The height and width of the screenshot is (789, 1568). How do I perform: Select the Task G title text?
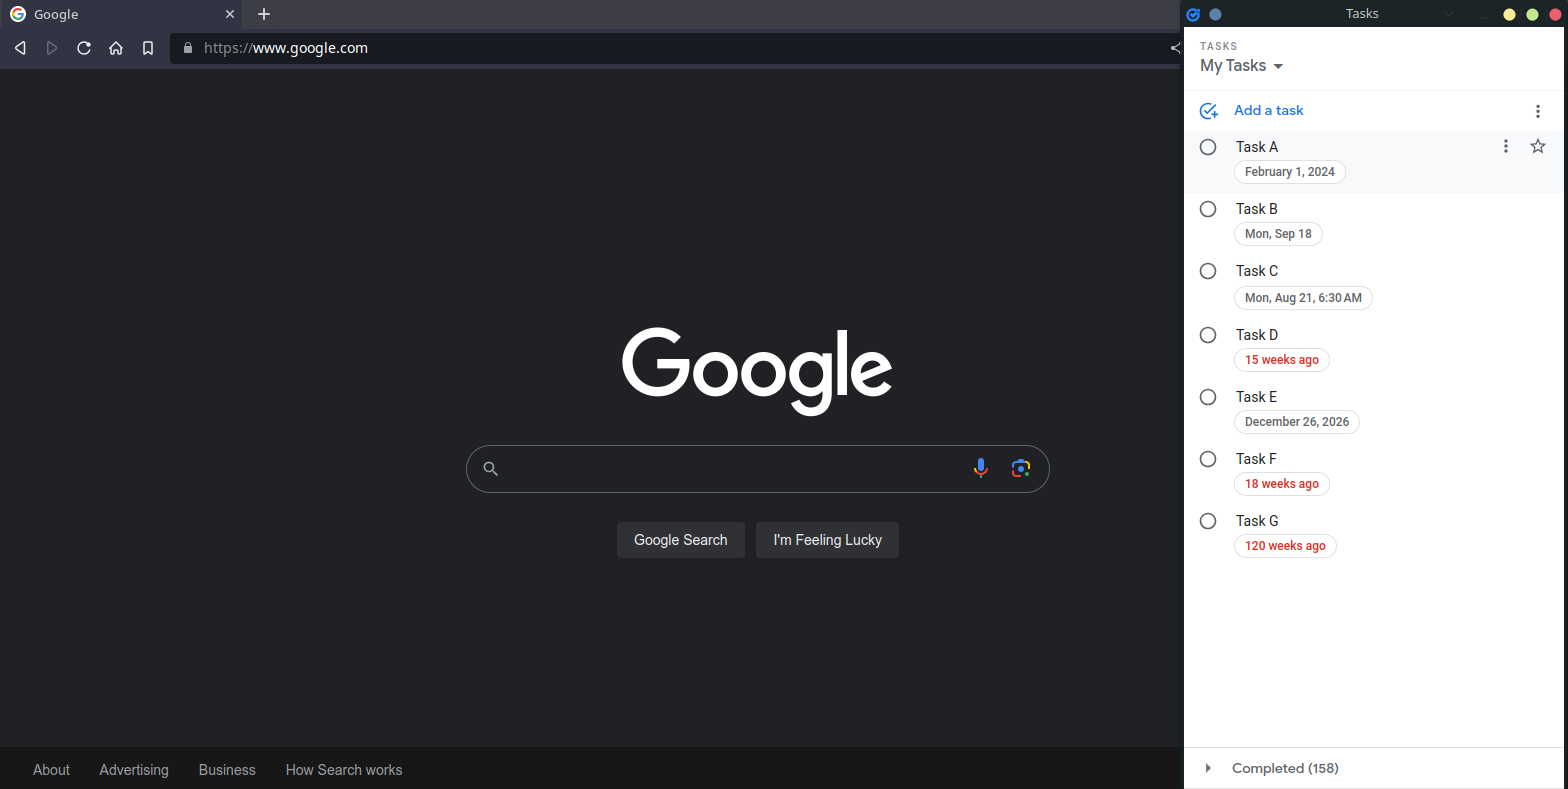click(x=1257, y=521)
